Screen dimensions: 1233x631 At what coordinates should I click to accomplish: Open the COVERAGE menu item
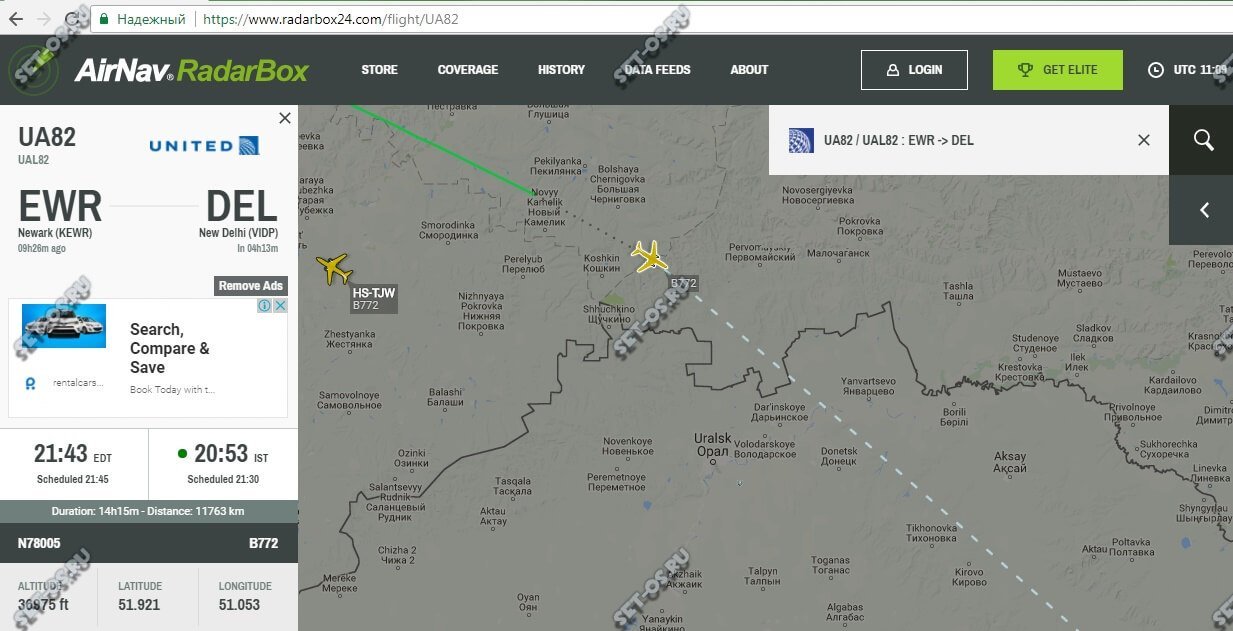(467, 70)
